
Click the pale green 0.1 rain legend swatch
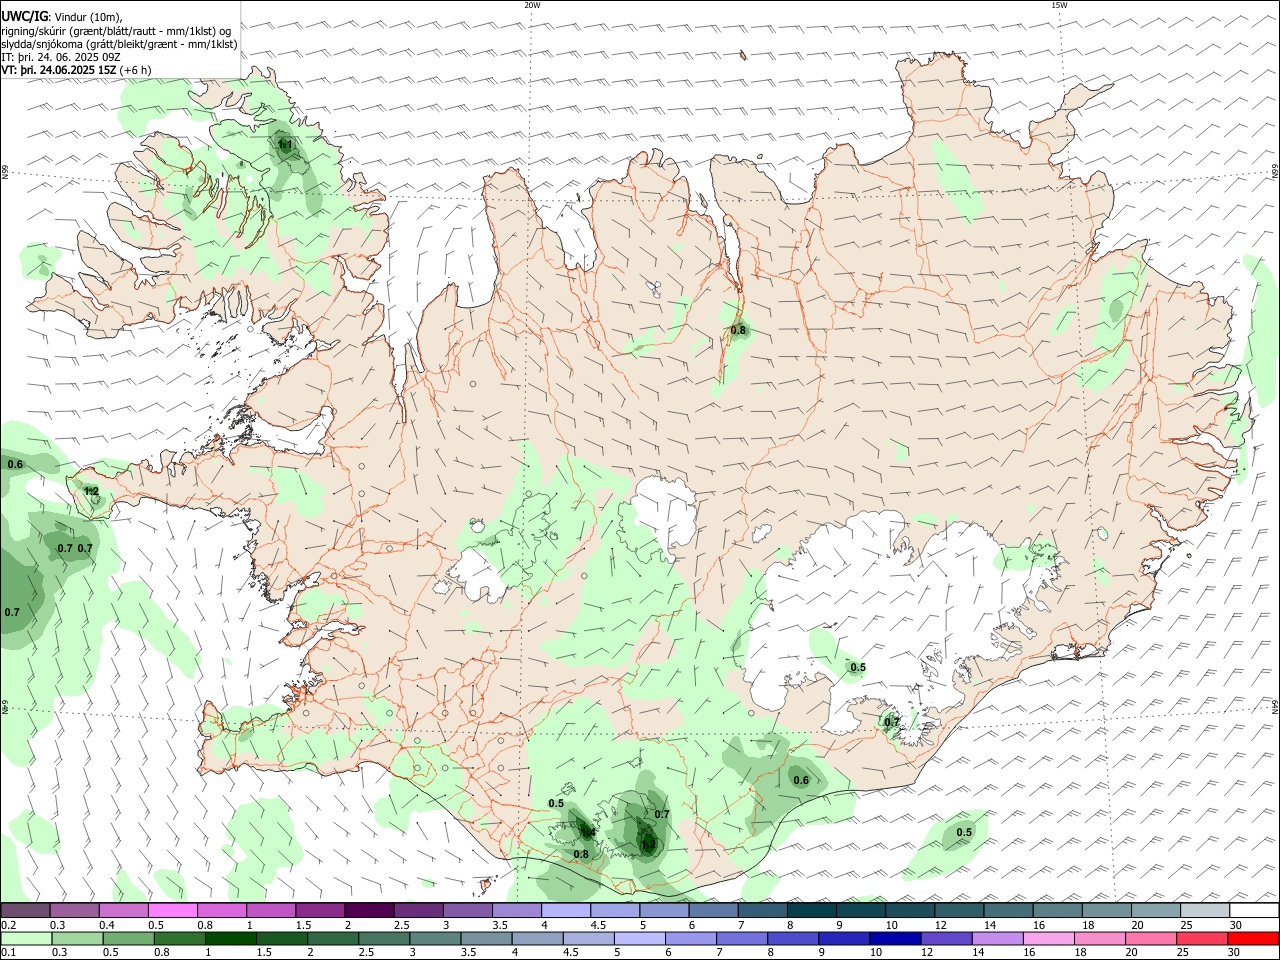pos(27,939)
